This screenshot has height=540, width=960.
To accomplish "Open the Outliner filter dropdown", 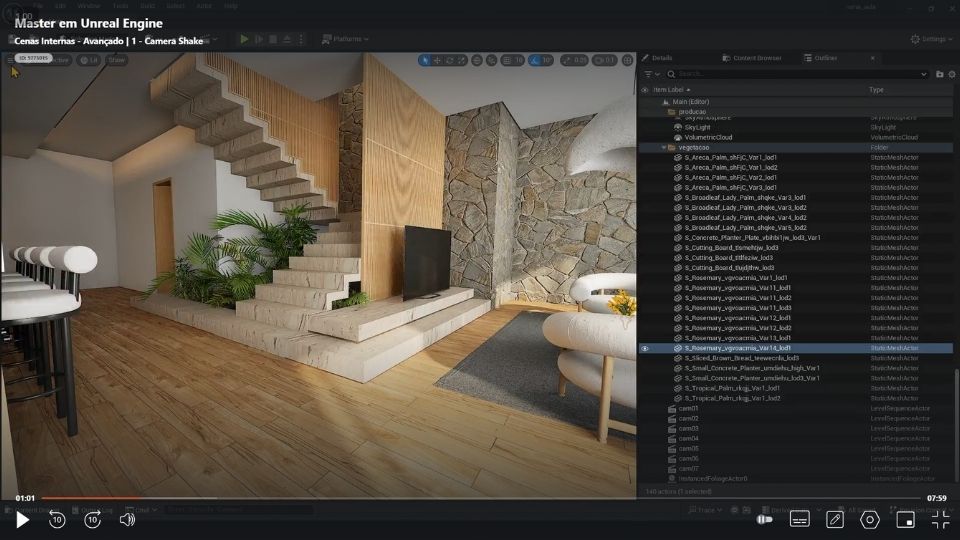I will pyautogui.click(x=652, y=74).
